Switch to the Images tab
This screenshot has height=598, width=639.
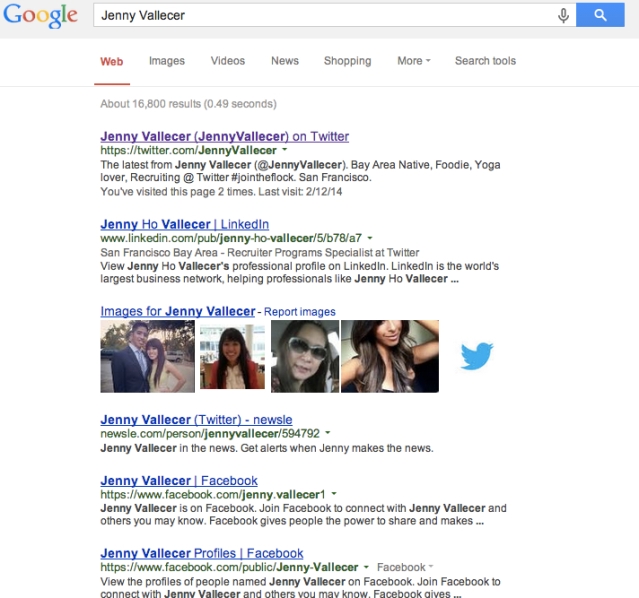[x=167, y=61]
